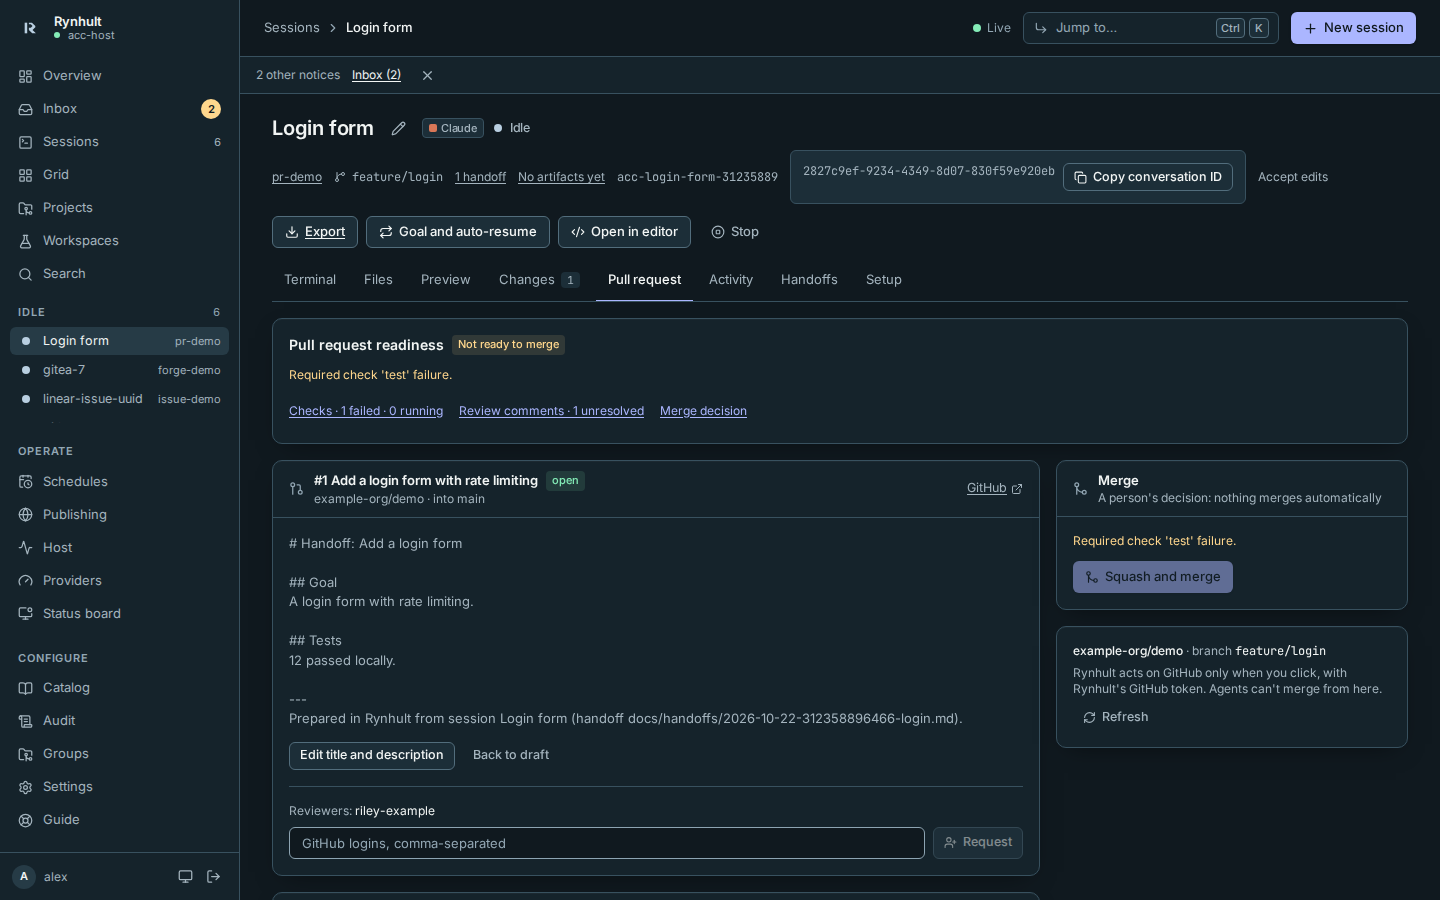The height and width of the screenshot is (900, 1440).
Task: Open the Jump to search box
Action: [1151, 28]
